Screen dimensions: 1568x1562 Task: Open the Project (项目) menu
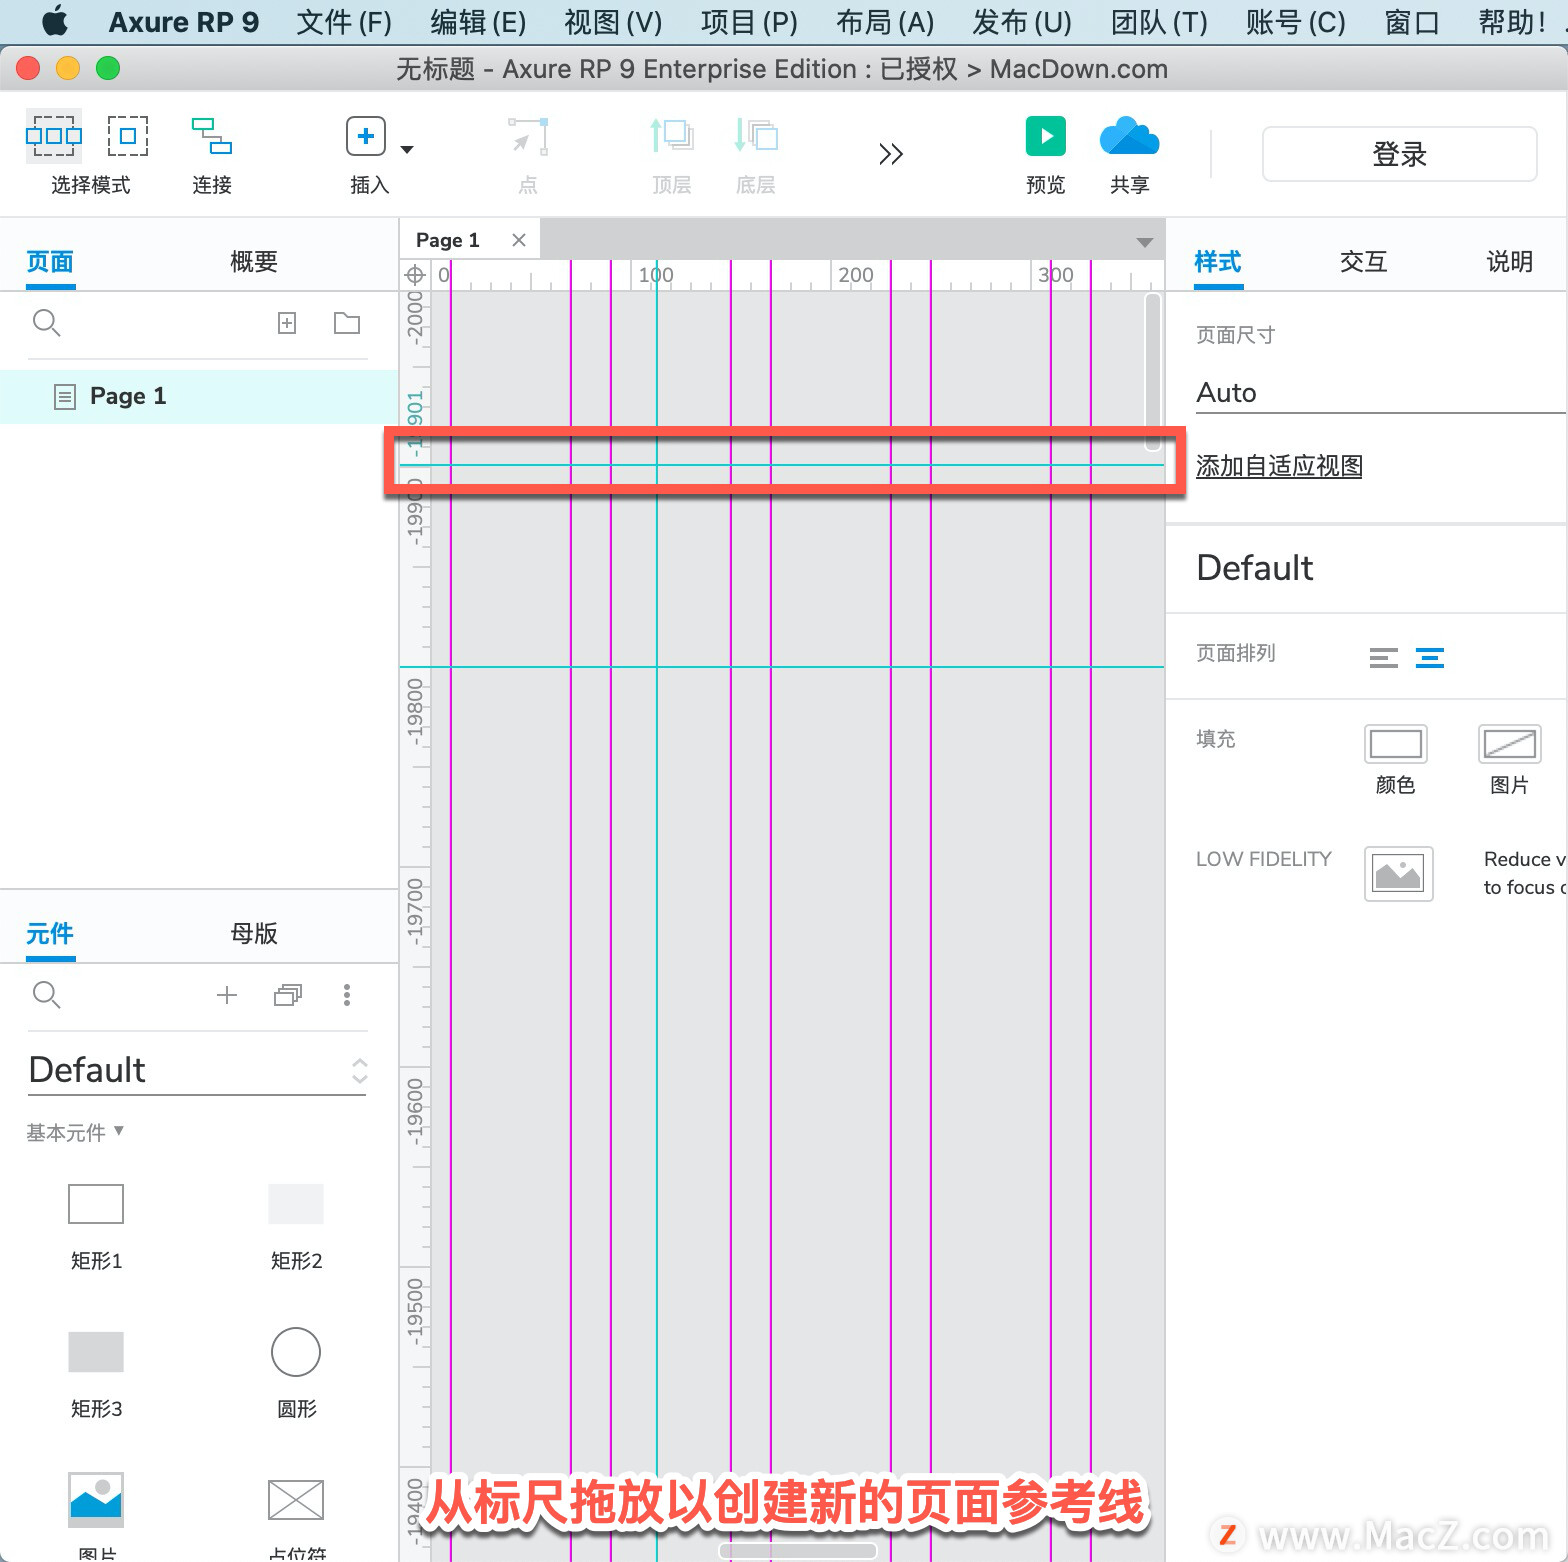749,22
